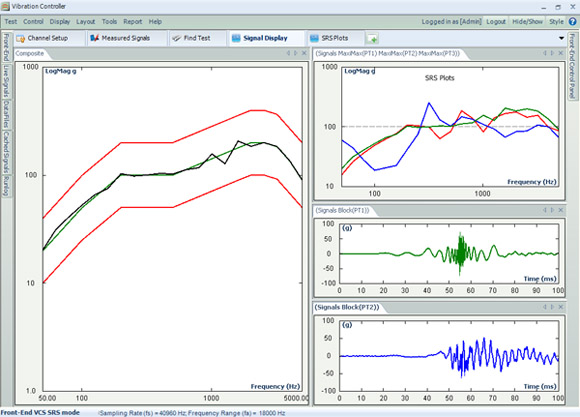Select the Signal Display tab
This screenshot has width=580, height=417.
point(267,38)
